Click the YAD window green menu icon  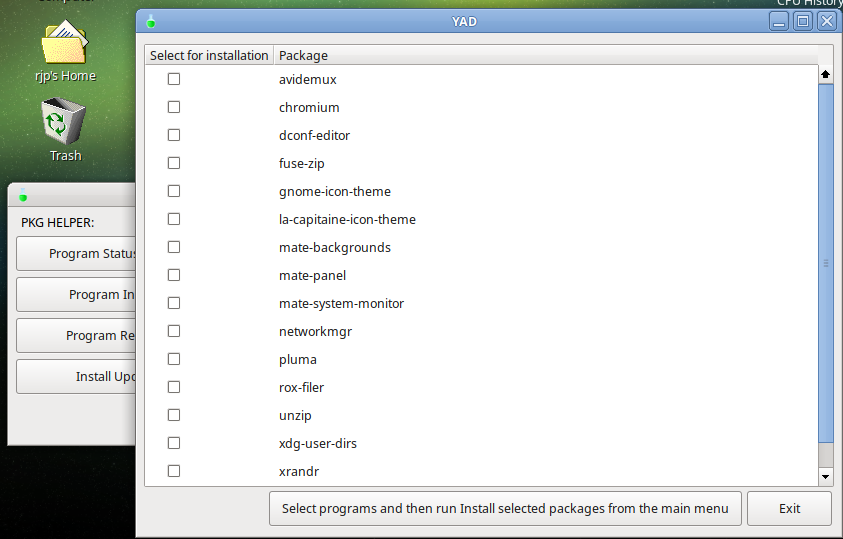click(151, 21)
